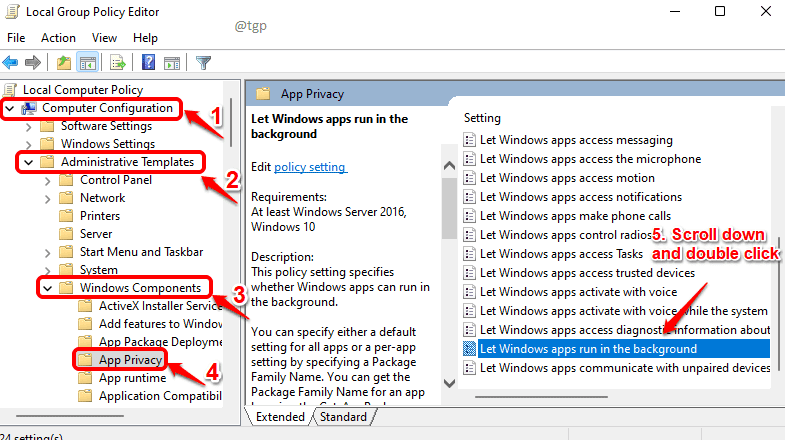Screen dimensions: 785x440
Task: Click the Forward arrow toolbar icon
Action: 35,63
